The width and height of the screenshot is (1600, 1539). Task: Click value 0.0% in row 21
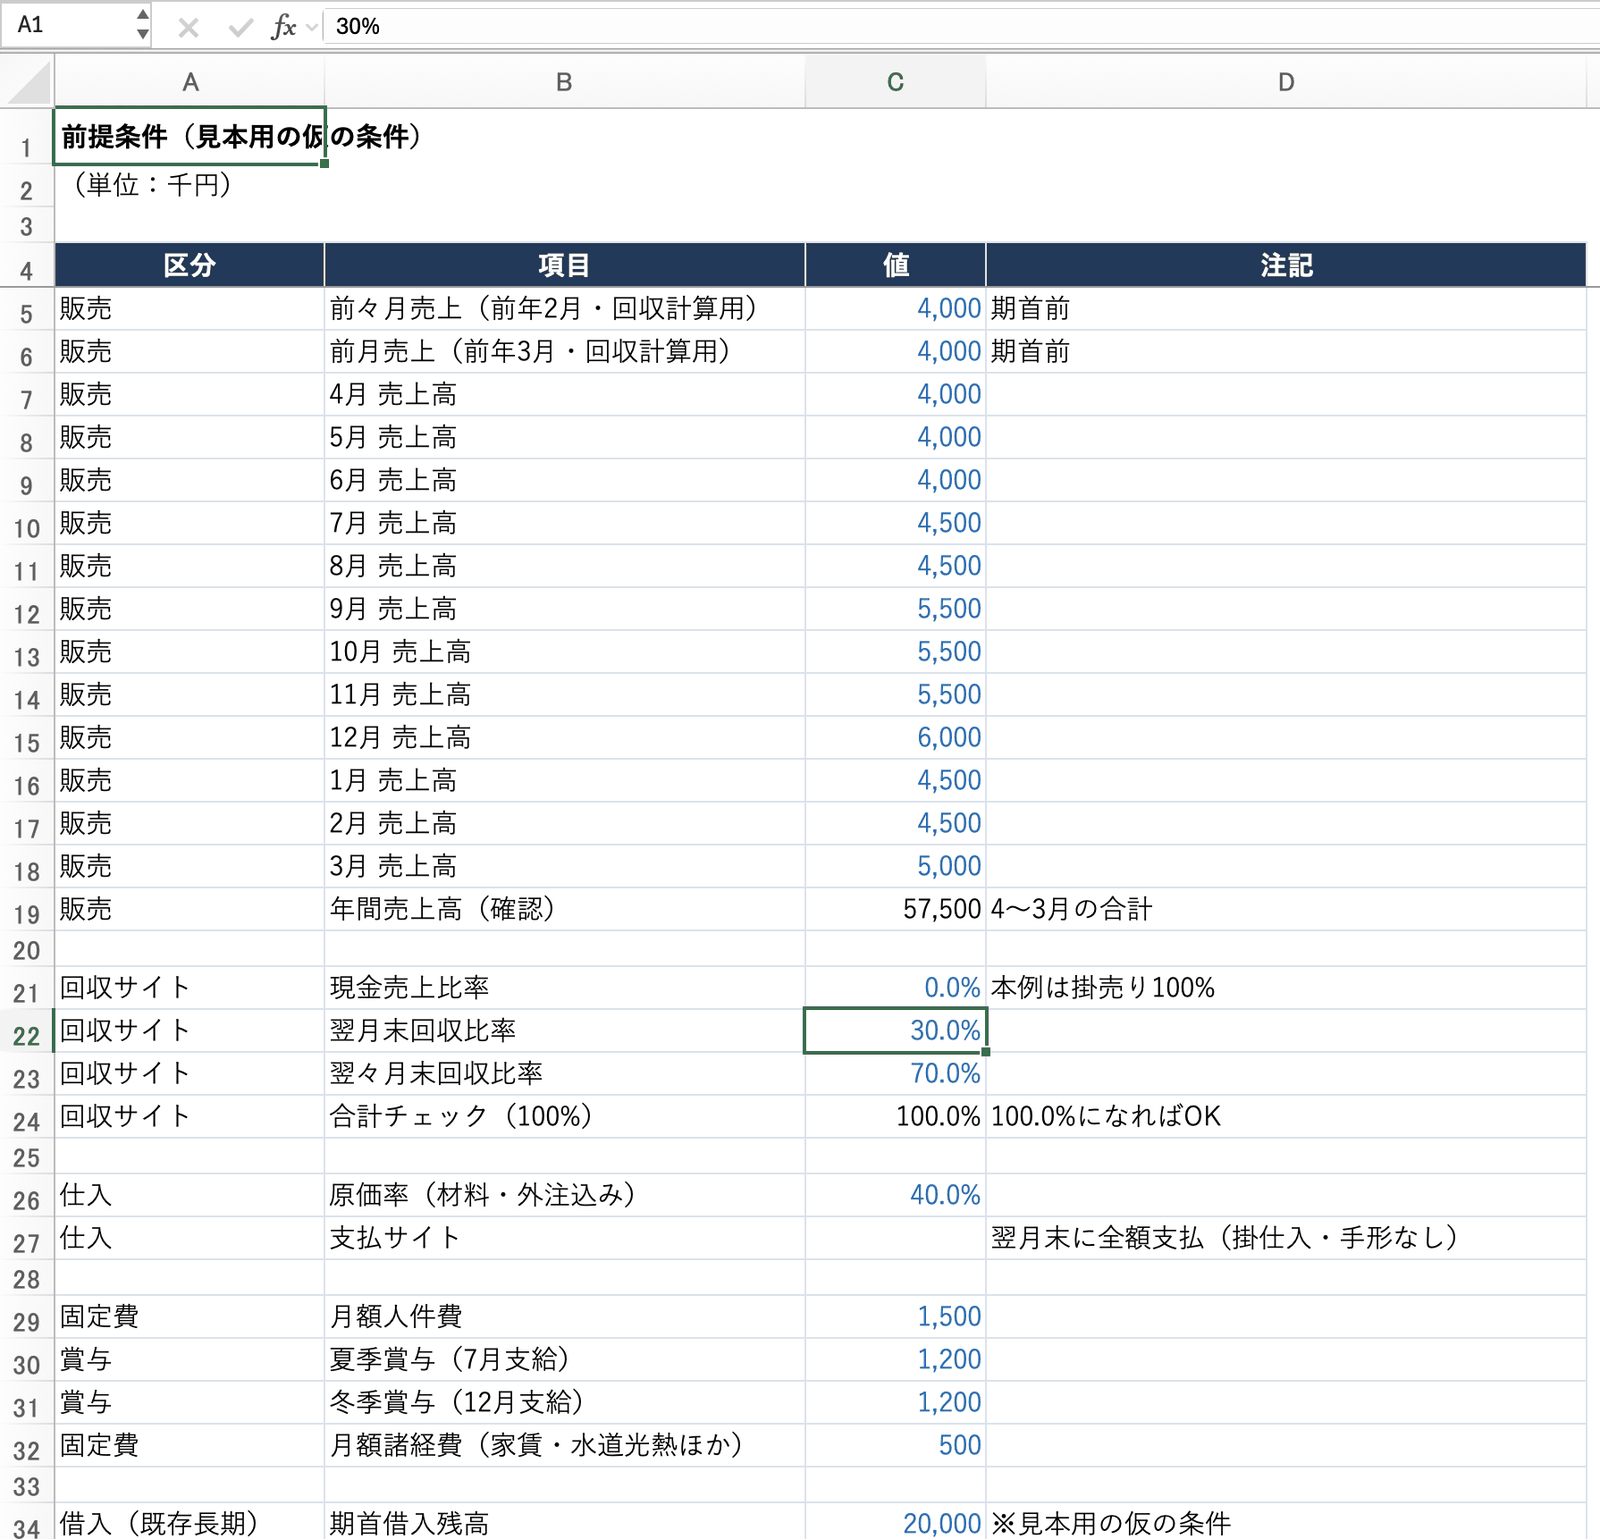[x=895, y=988]
